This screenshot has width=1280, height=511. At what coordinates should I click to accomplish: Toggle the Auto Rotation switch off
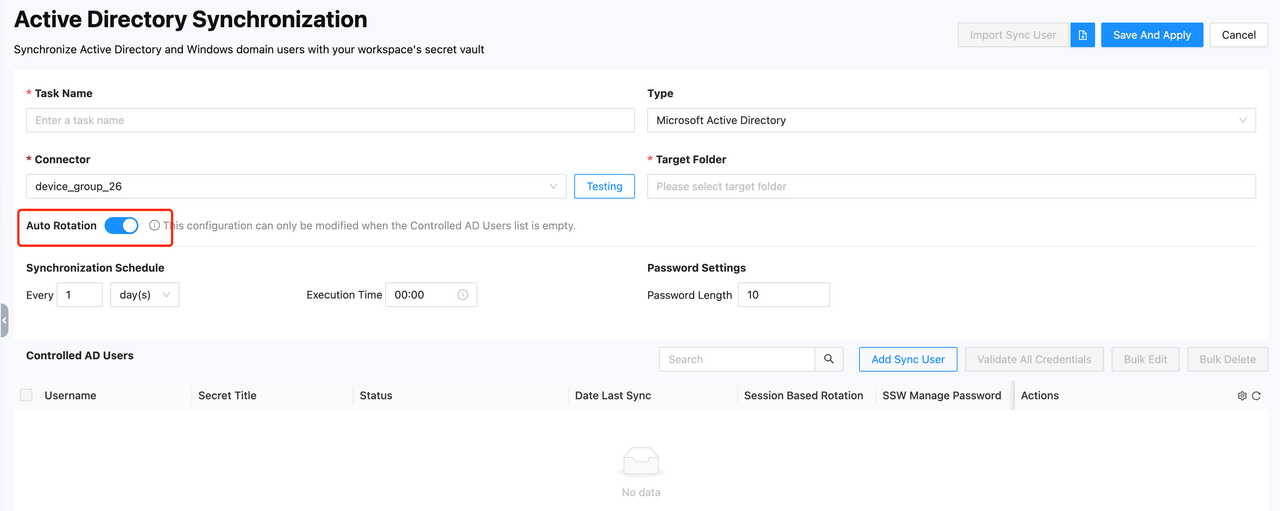coord(122,226)
